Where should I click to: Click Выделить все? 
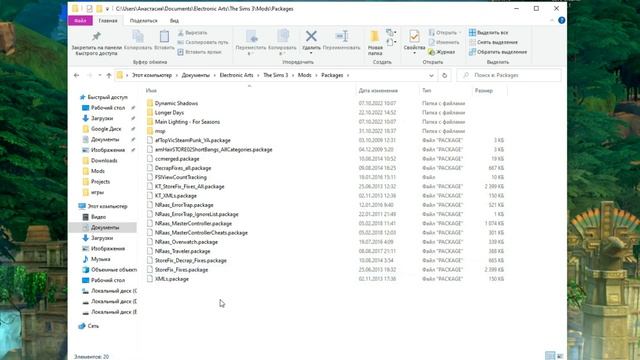pos(489,33)
